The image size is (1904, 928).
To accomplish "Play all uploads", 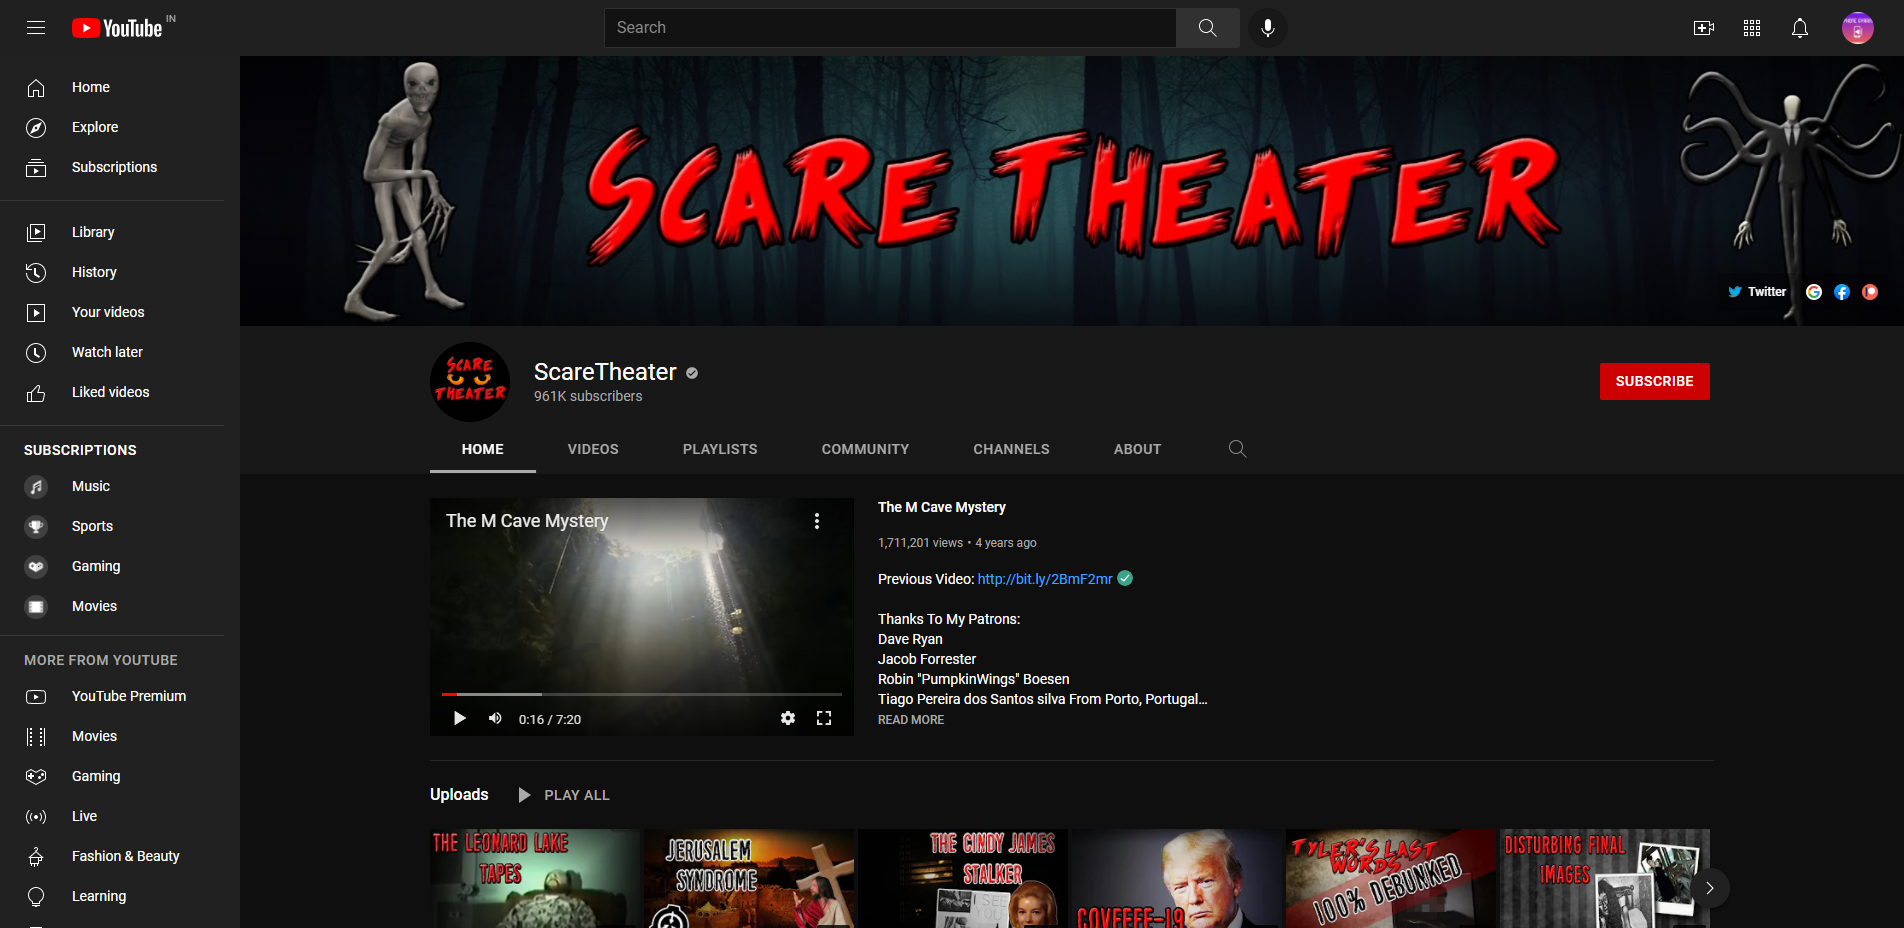I will pyautogui.click(x=565, y=795).
